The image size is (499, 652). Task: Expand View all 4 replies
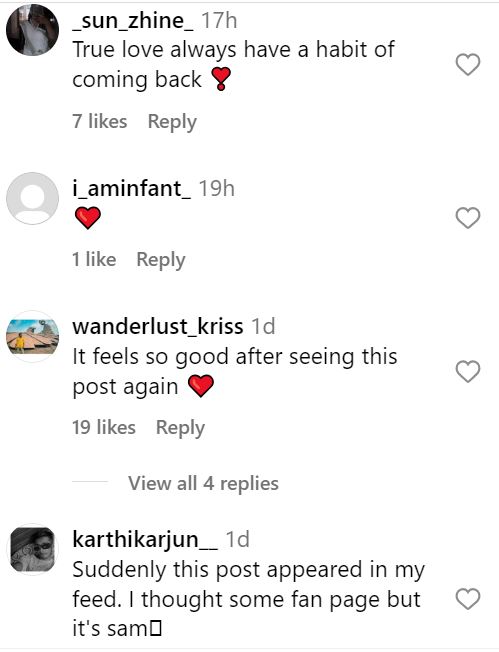(203, 483)
